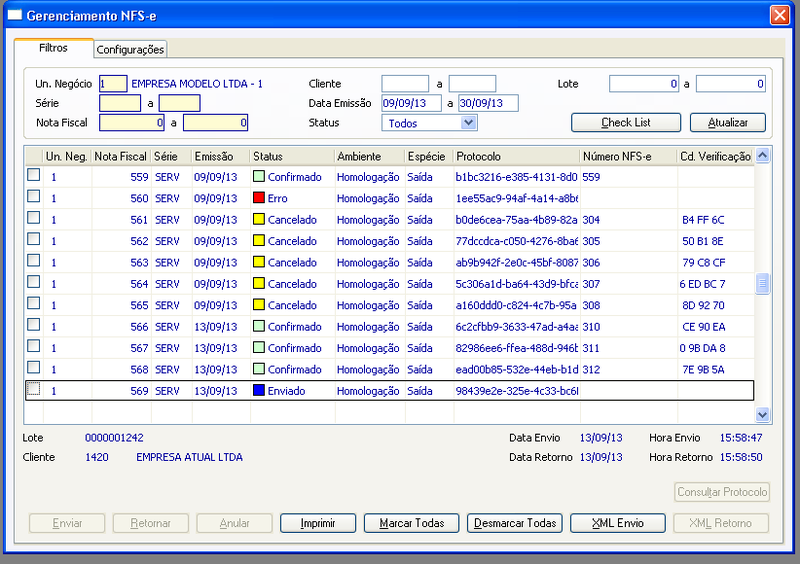Focus the first Nota Fiscal input field
This screenshot has height=564, width=800.
(132, 122)
